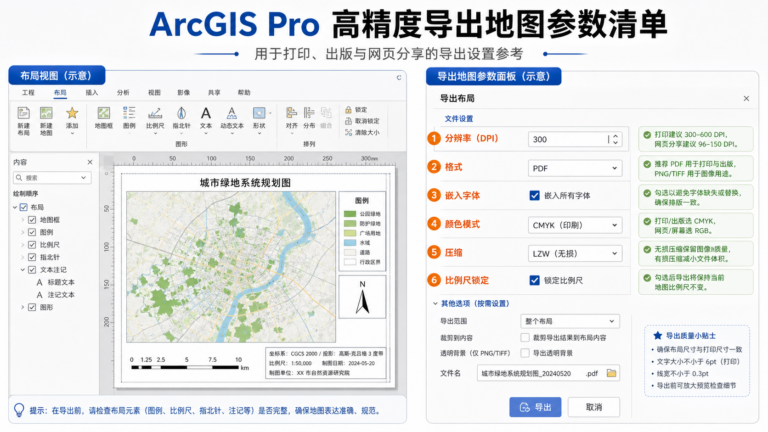Open the 压缩 LZW dropdown
This screenshot has width=768, height=432.
tap(575, 253)
